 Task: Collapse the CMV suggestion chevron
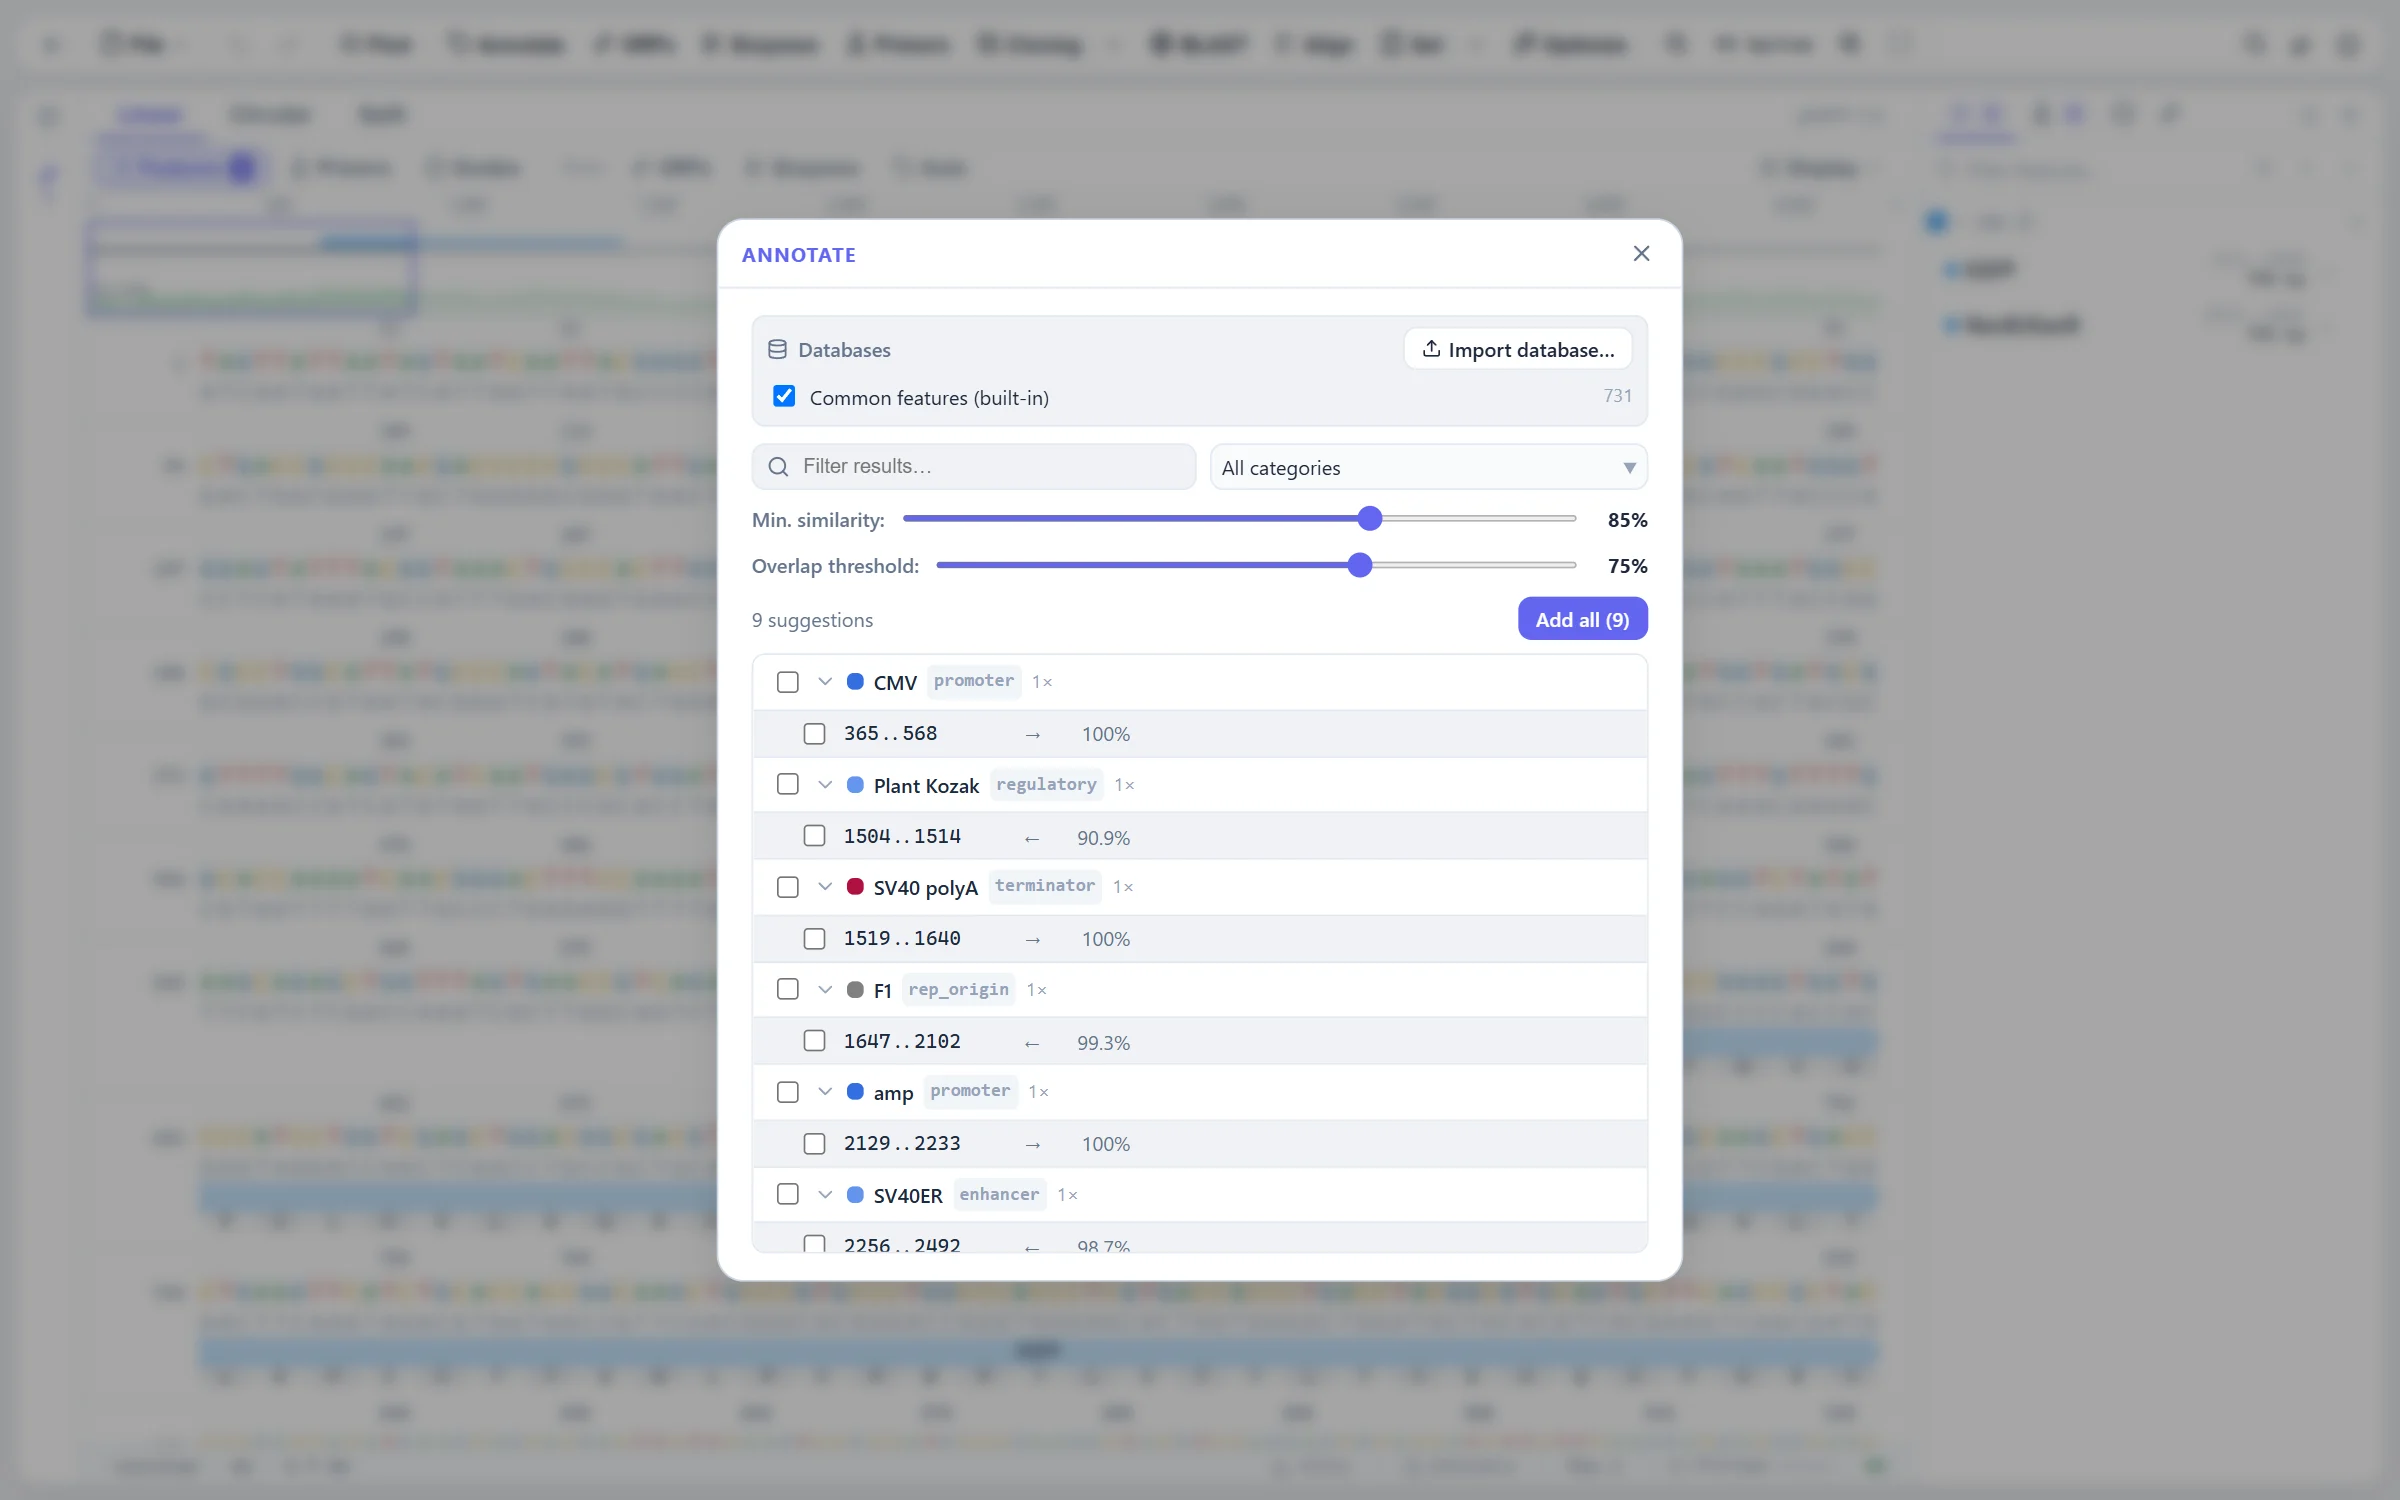825,682
